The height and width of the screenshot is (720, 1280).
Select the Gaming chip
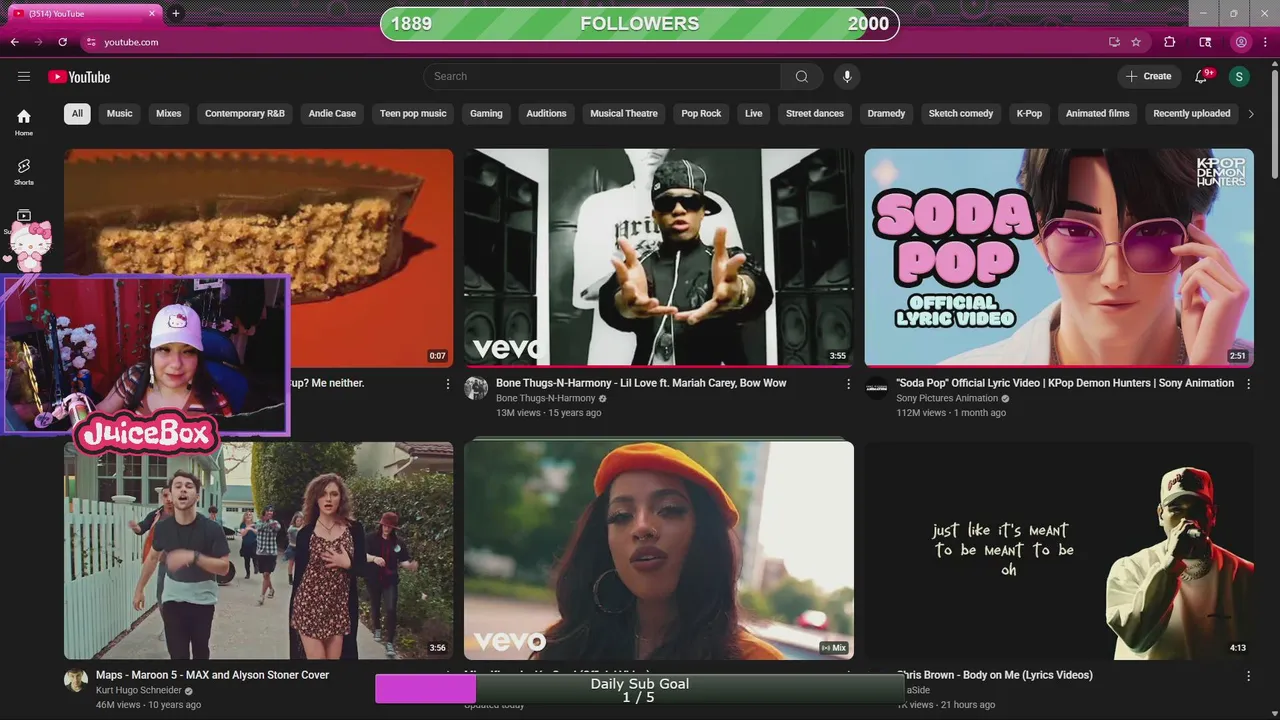(486, 114)
